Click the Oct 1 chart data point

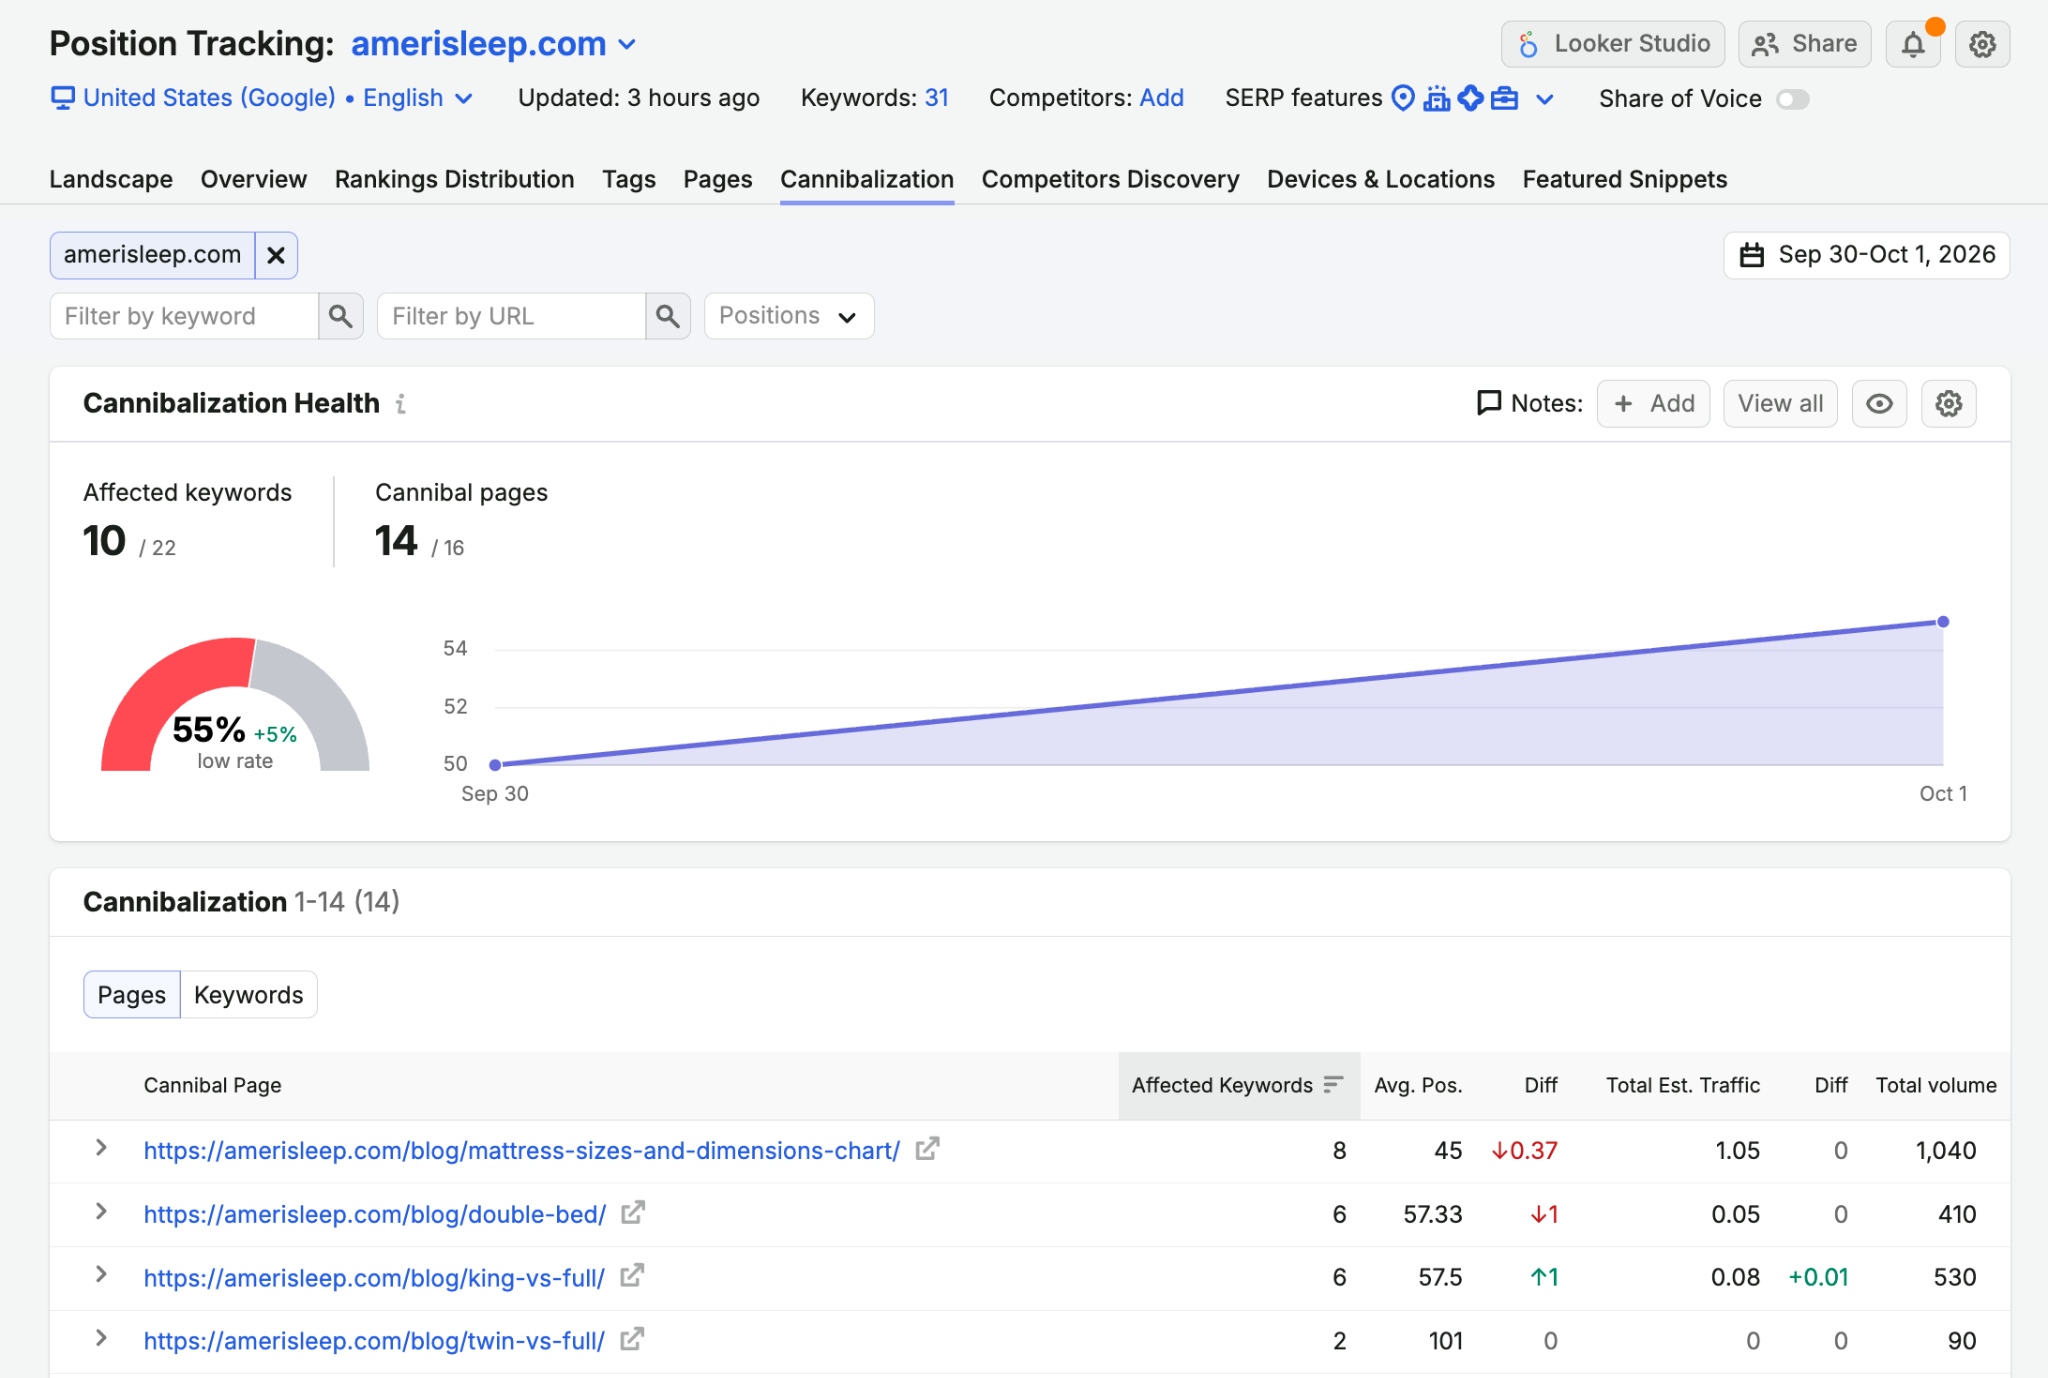[x=1942, y=622]
